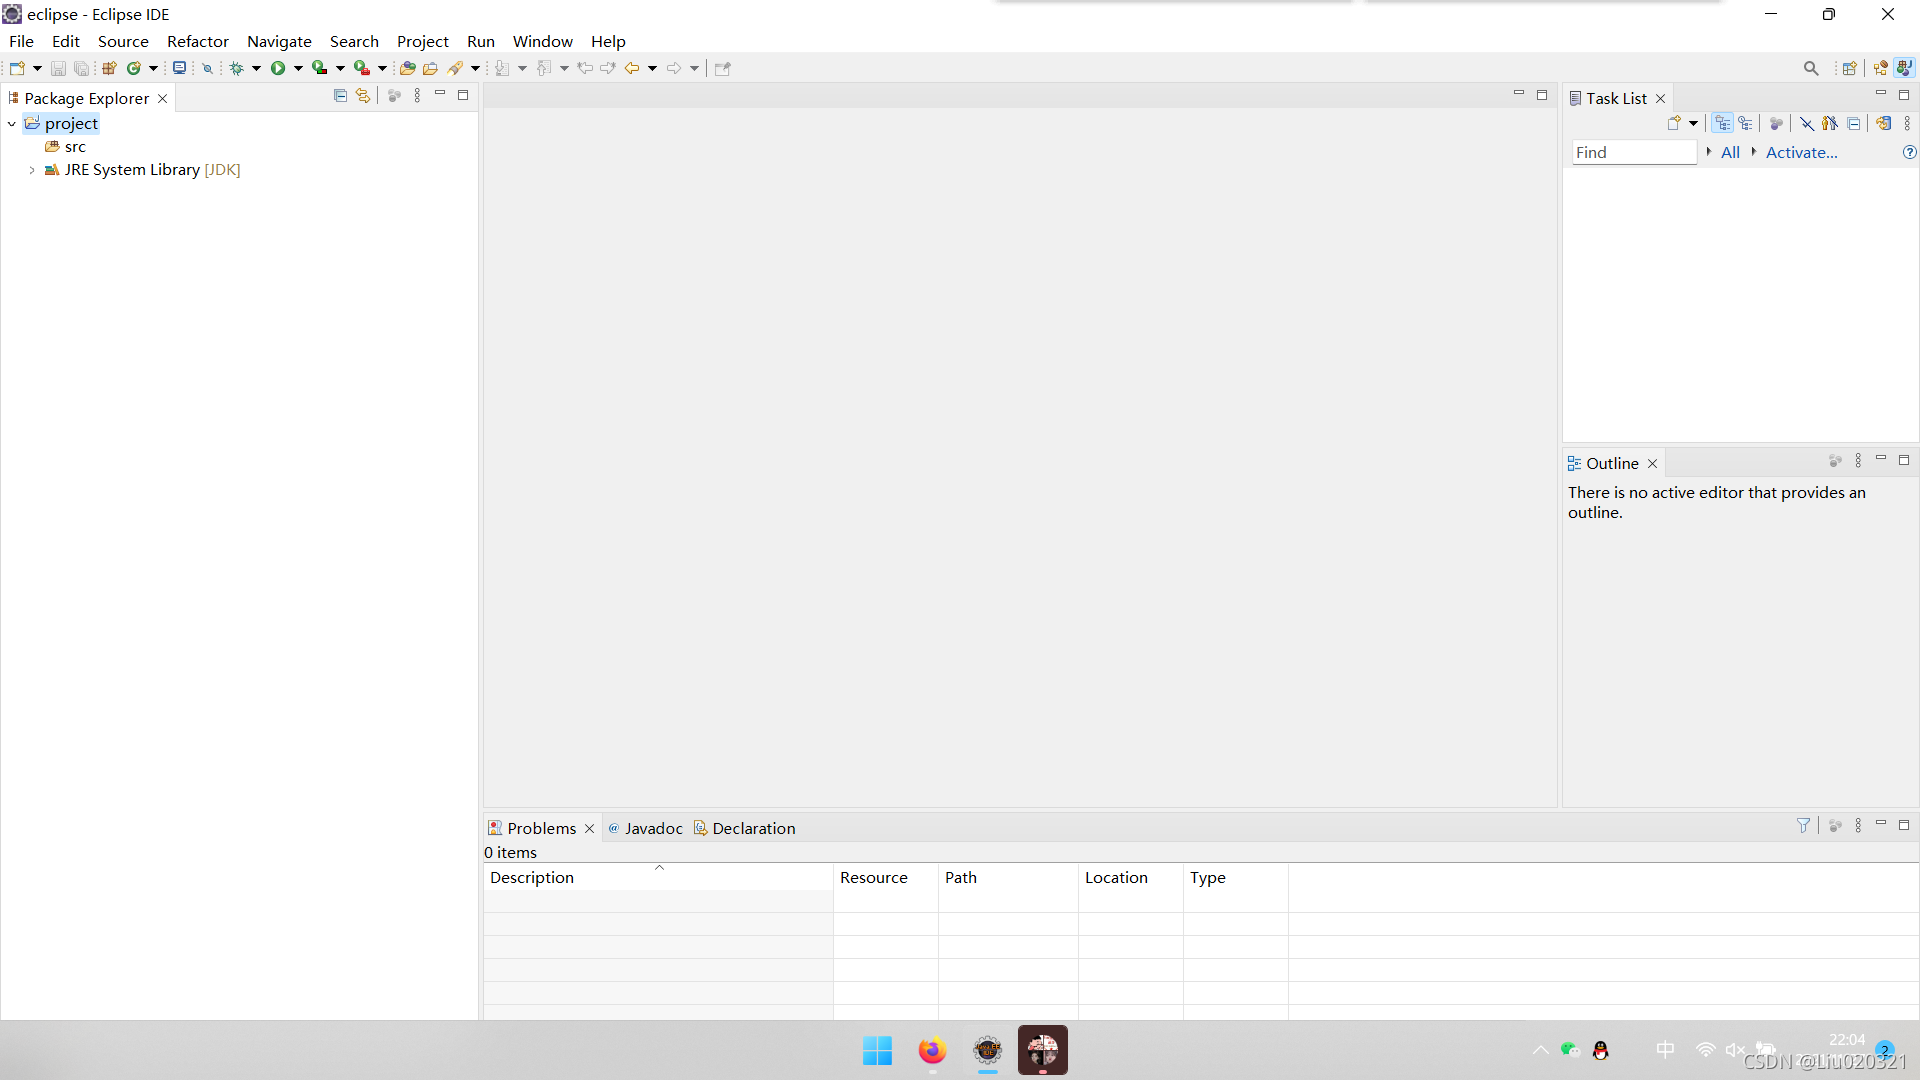The image size is (1920, 1080).
Task: Open Filters icon in Problems view
Action: click(x=1803, y=826)
